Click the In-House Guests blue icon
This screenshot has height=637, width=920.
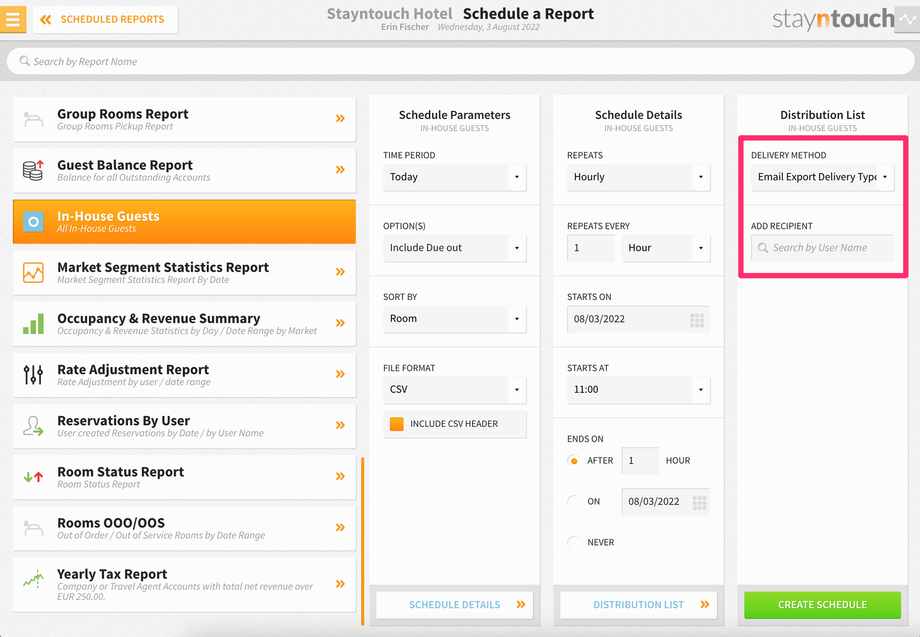[33, 222]
